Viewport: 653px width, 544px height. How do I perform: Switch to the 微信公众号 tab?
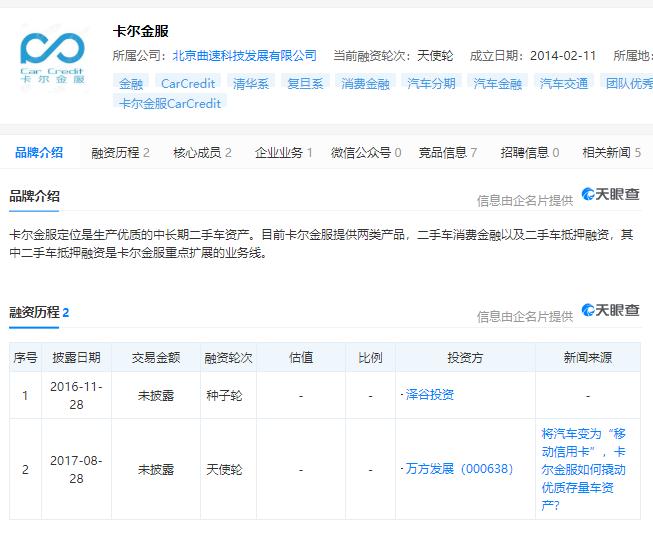[x=366, y=152]
